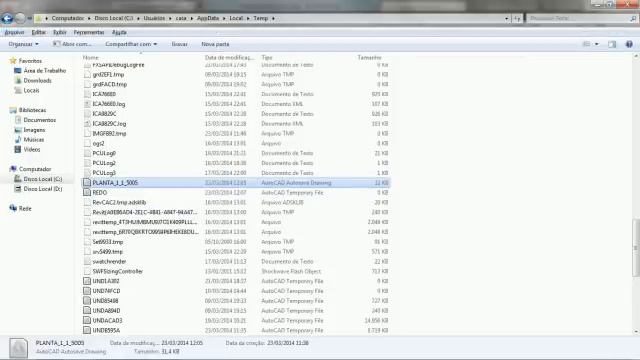The image size is (640, 360).
Task: Select Bibliotecas in the navigation pane
Action: click(32, 110)
